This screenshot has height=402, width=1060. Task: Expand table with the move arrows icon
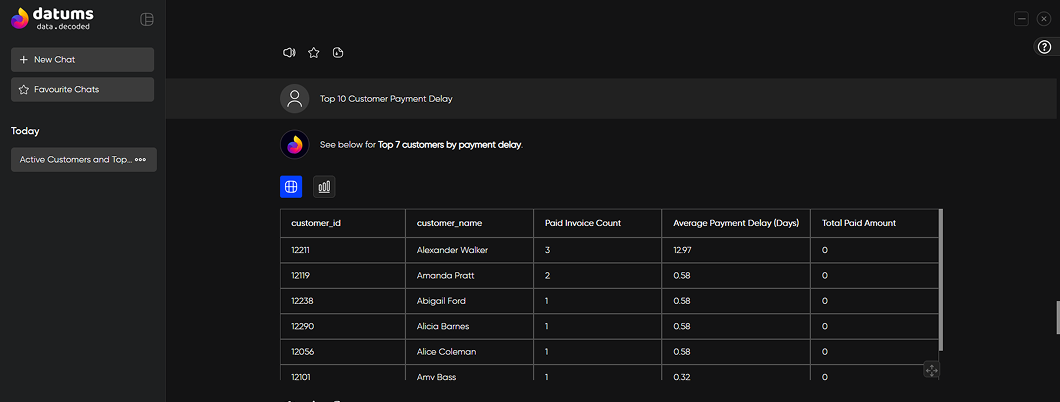pyautogui.click(x=931, y=370)
